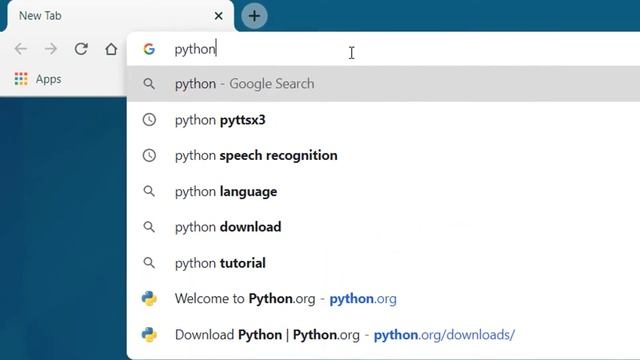Choose the python pyttsx3 history suggestion

(384, 120)
